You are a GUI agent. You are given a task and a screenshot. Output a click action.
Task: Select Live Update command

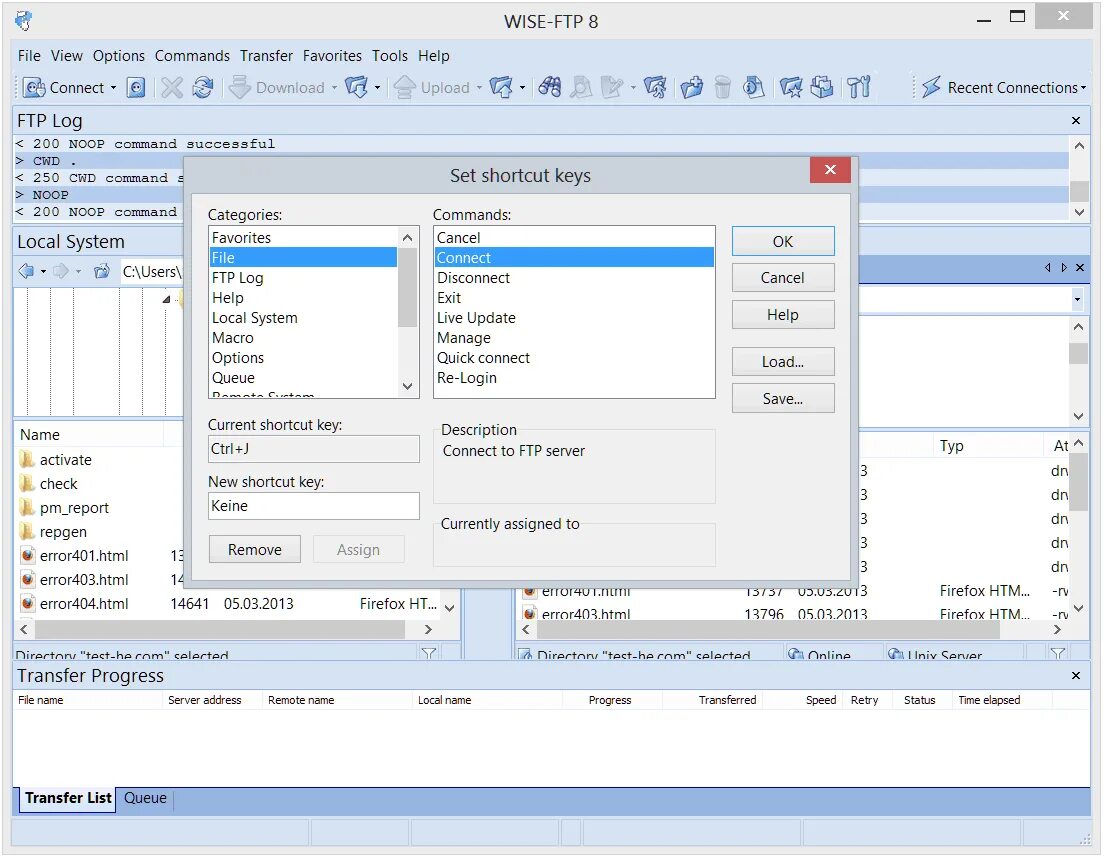click(574, 318)
